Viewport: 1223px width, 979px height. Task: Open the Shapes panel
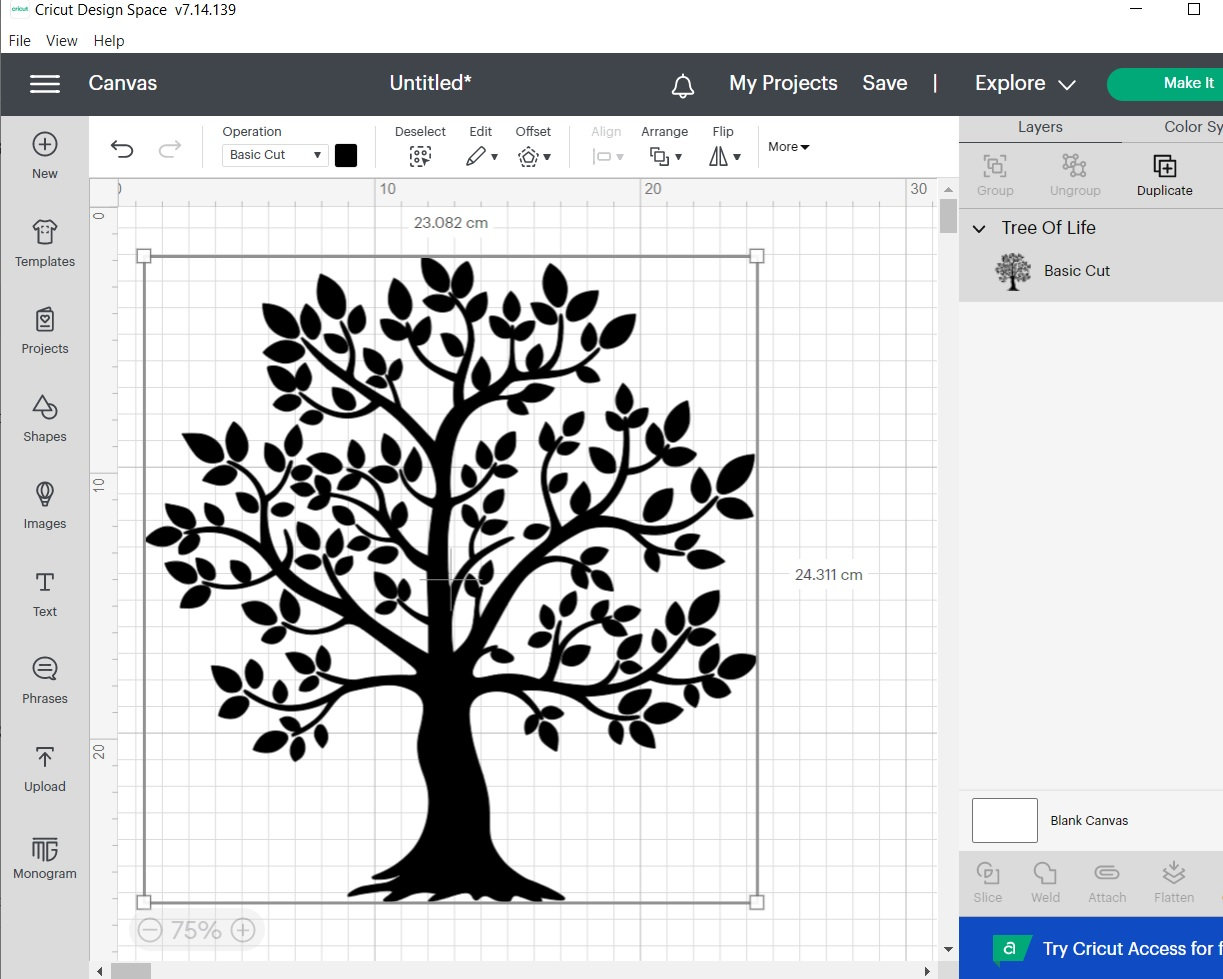[x=44, y=420]
